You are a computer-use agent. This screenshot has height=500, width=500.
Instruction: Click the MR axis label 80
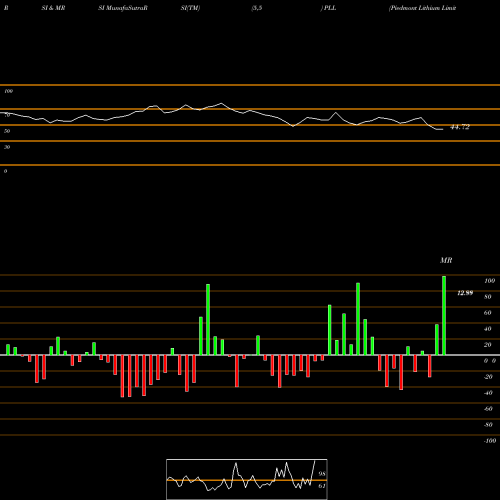(488, 297)
